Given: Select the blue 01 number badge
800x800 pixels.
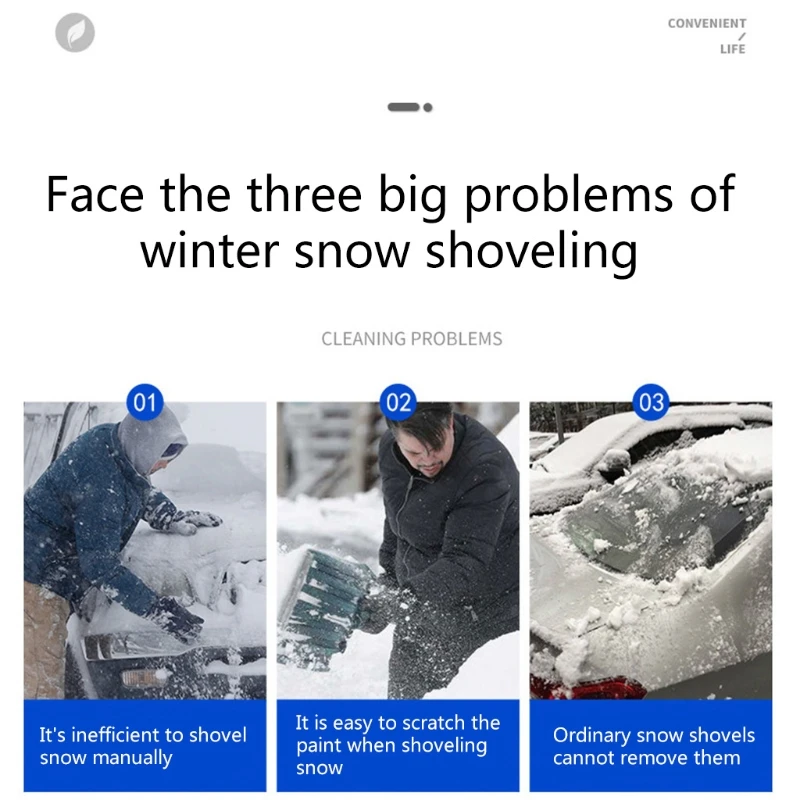Looking at the screenshot, I should 145,402.
